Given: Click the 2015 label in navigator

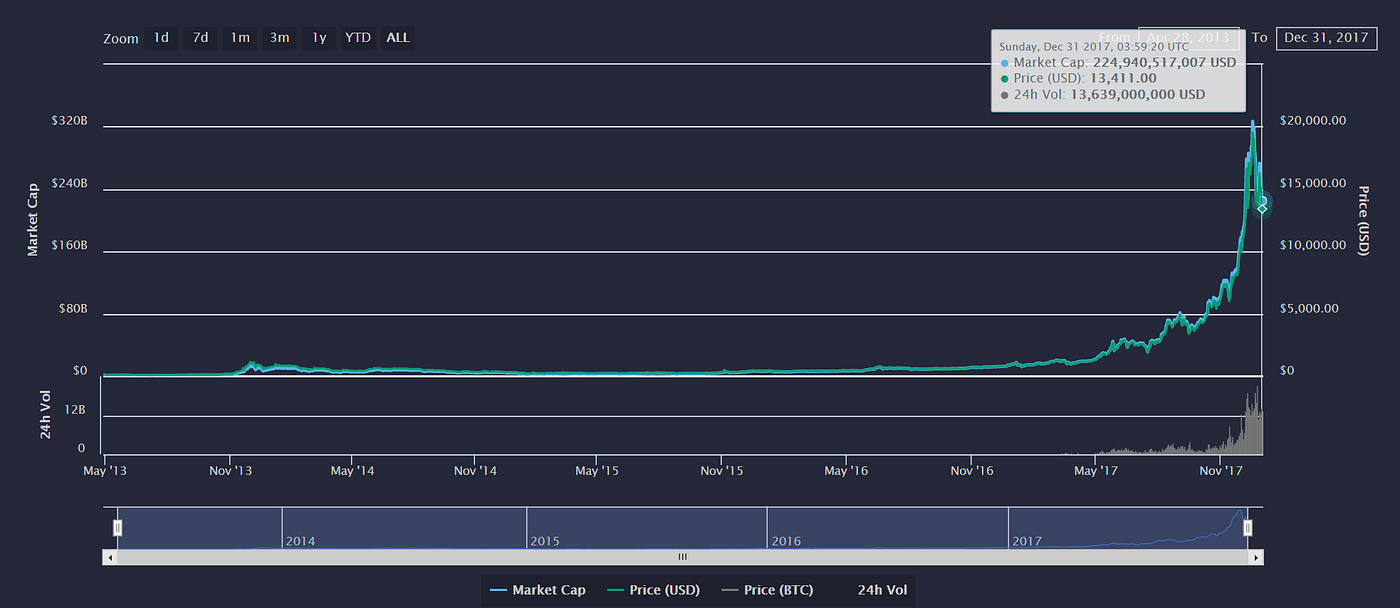Looking at the screenshot, I should (x=545, y=541).
